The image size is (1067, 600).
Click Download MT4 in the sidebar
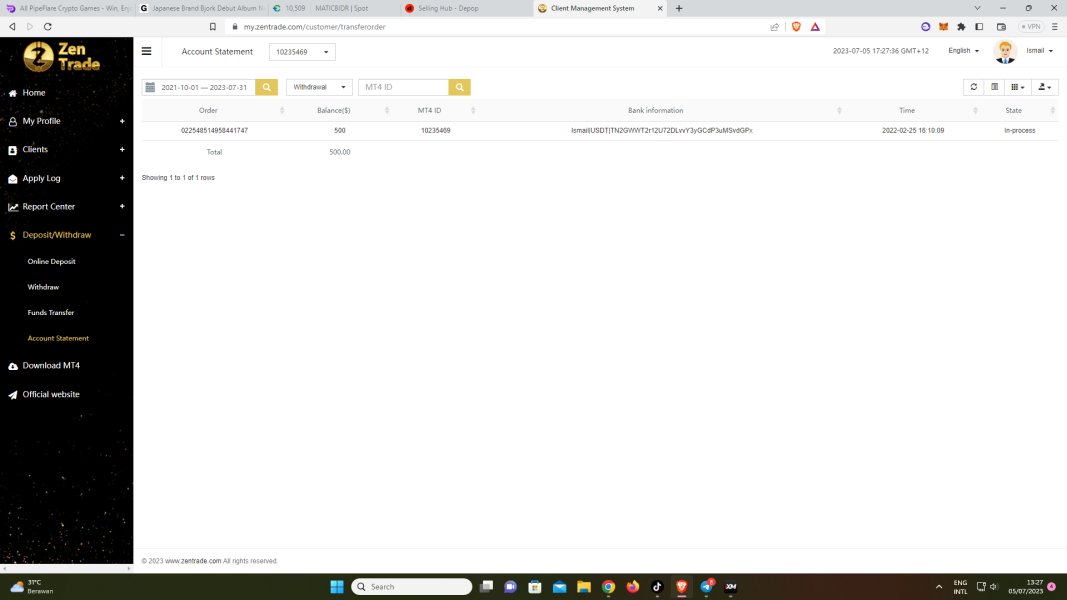51,365
